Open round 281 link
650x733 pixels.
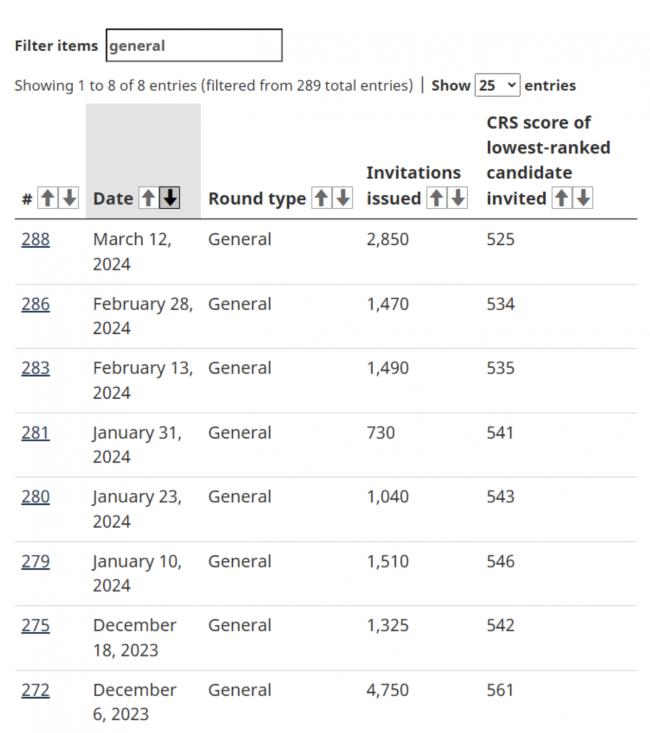point(36,432)
